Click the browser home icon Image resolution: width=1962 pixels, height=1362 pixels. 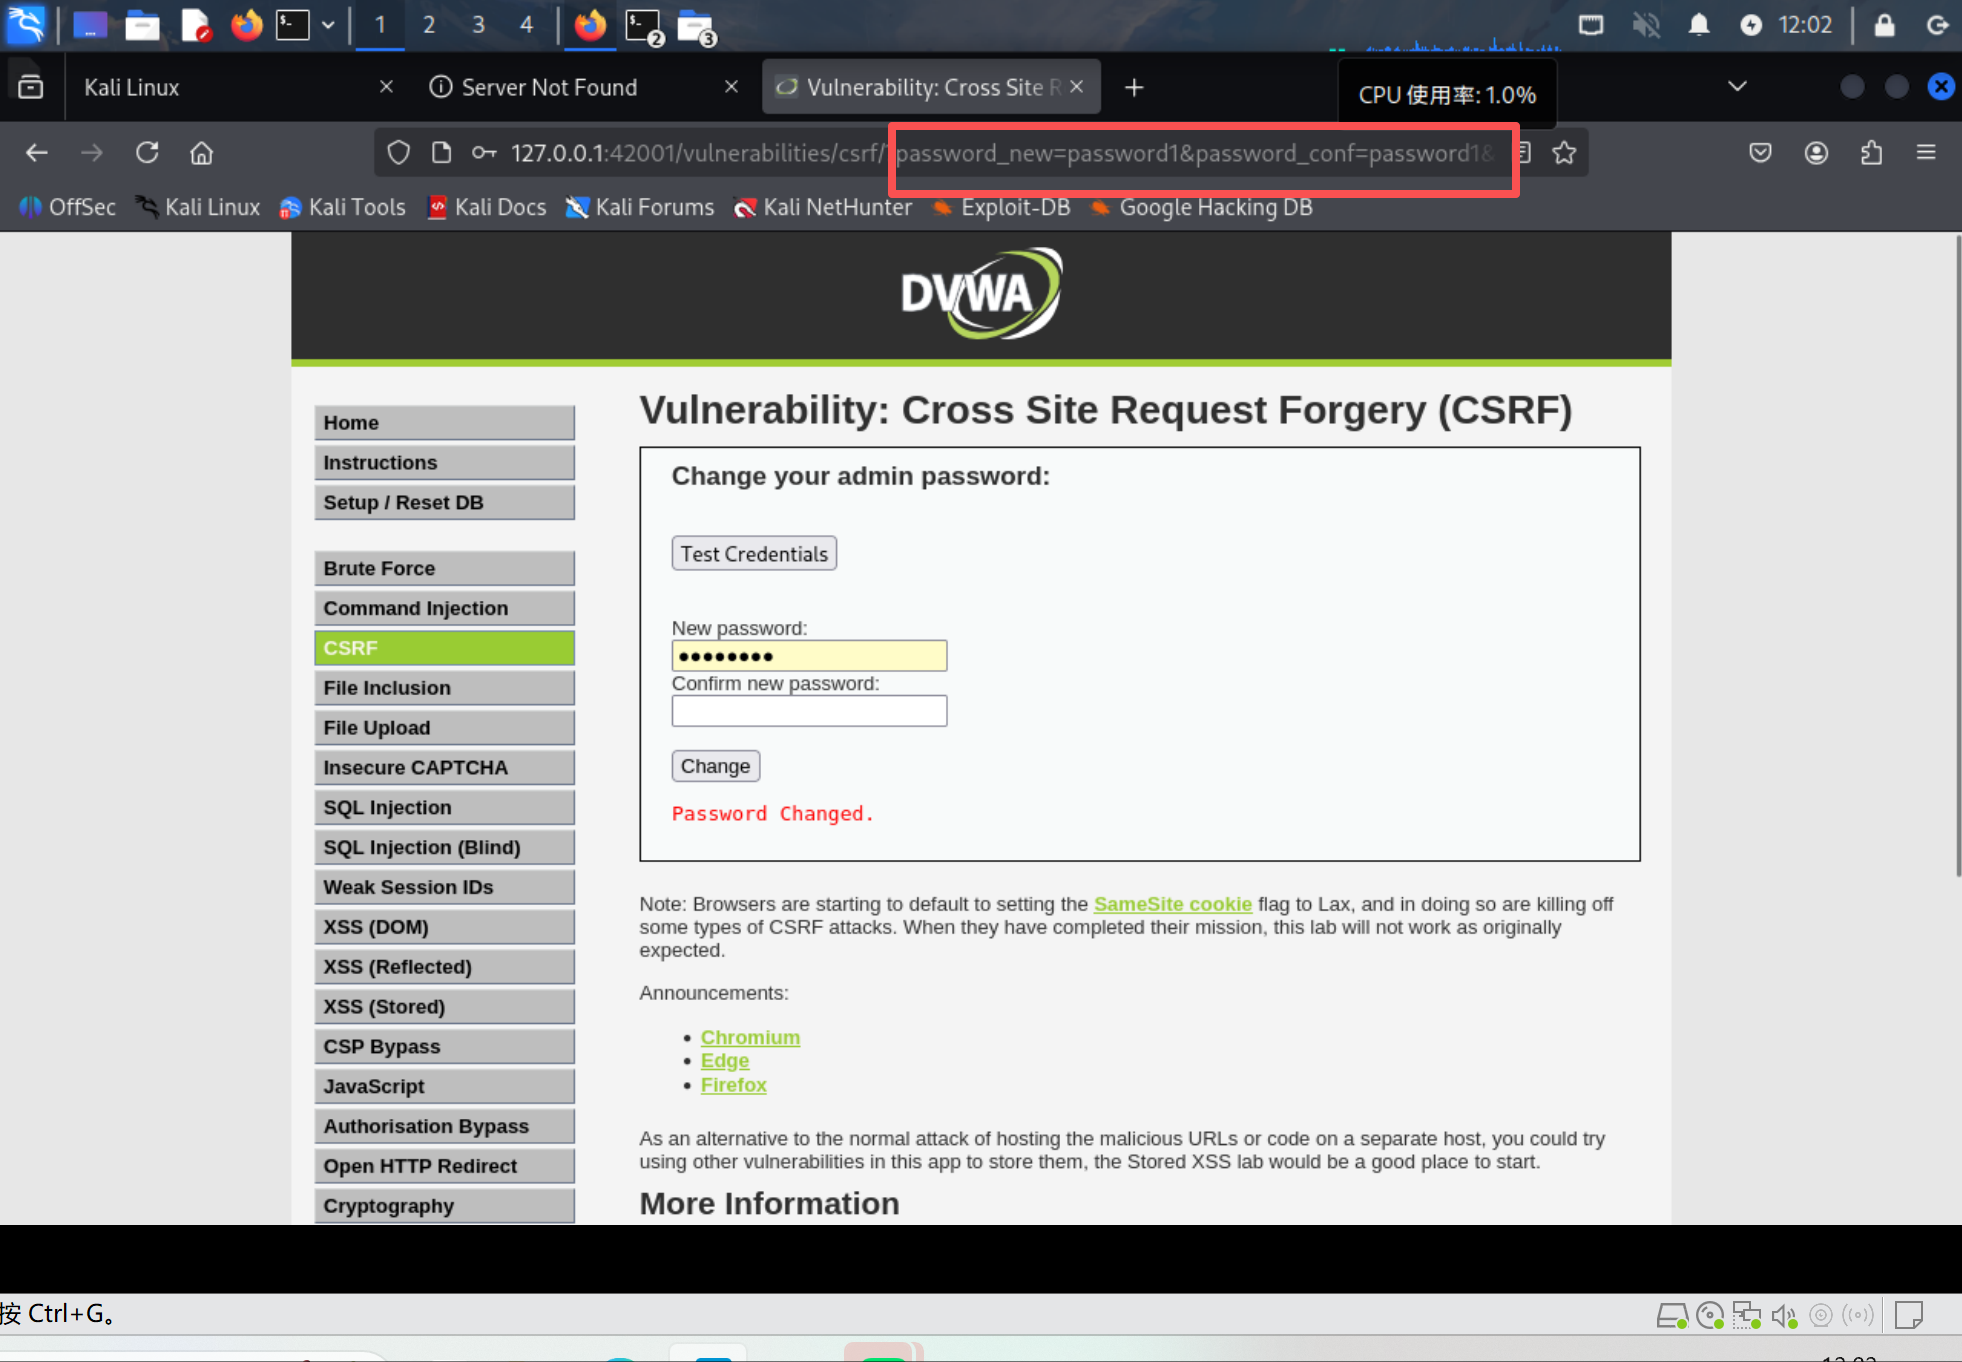click(x=202, y=153)
